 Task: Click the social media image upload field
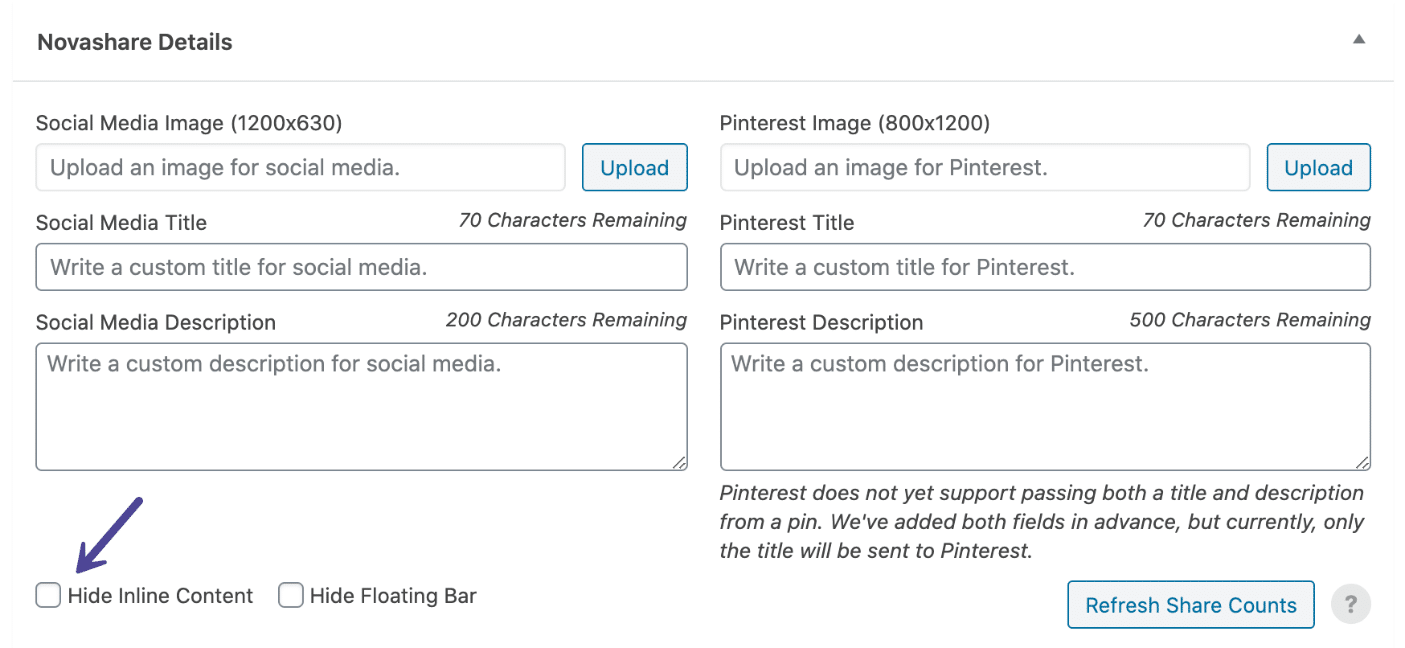(300, 167)
